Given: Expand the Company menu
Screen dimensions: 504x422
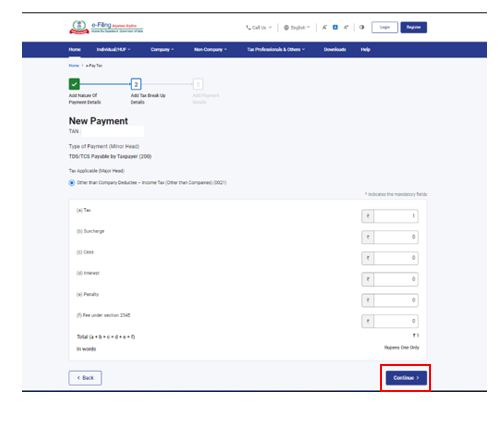Looking at the screenshot, I should [x=162, y=49].
